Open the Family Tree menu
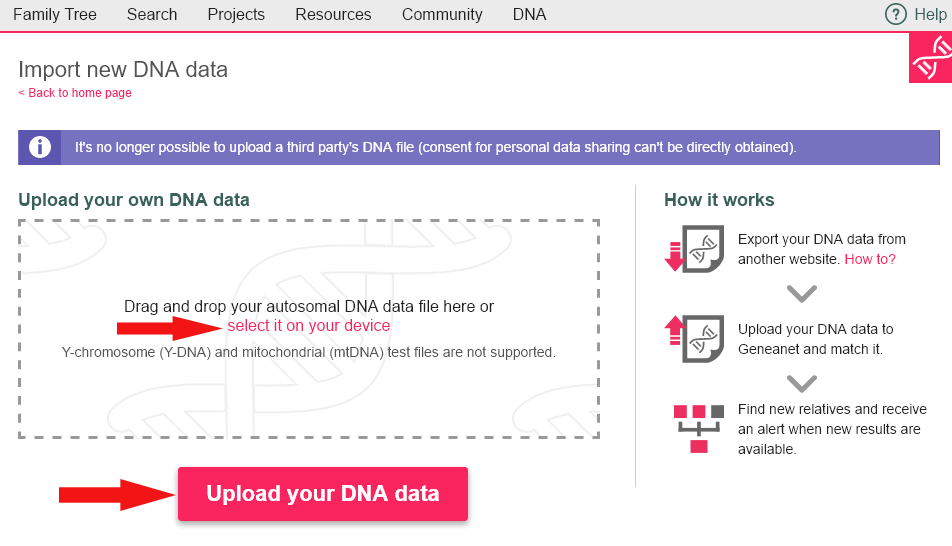This screenshot has width=952, height=546. (55, 15)
